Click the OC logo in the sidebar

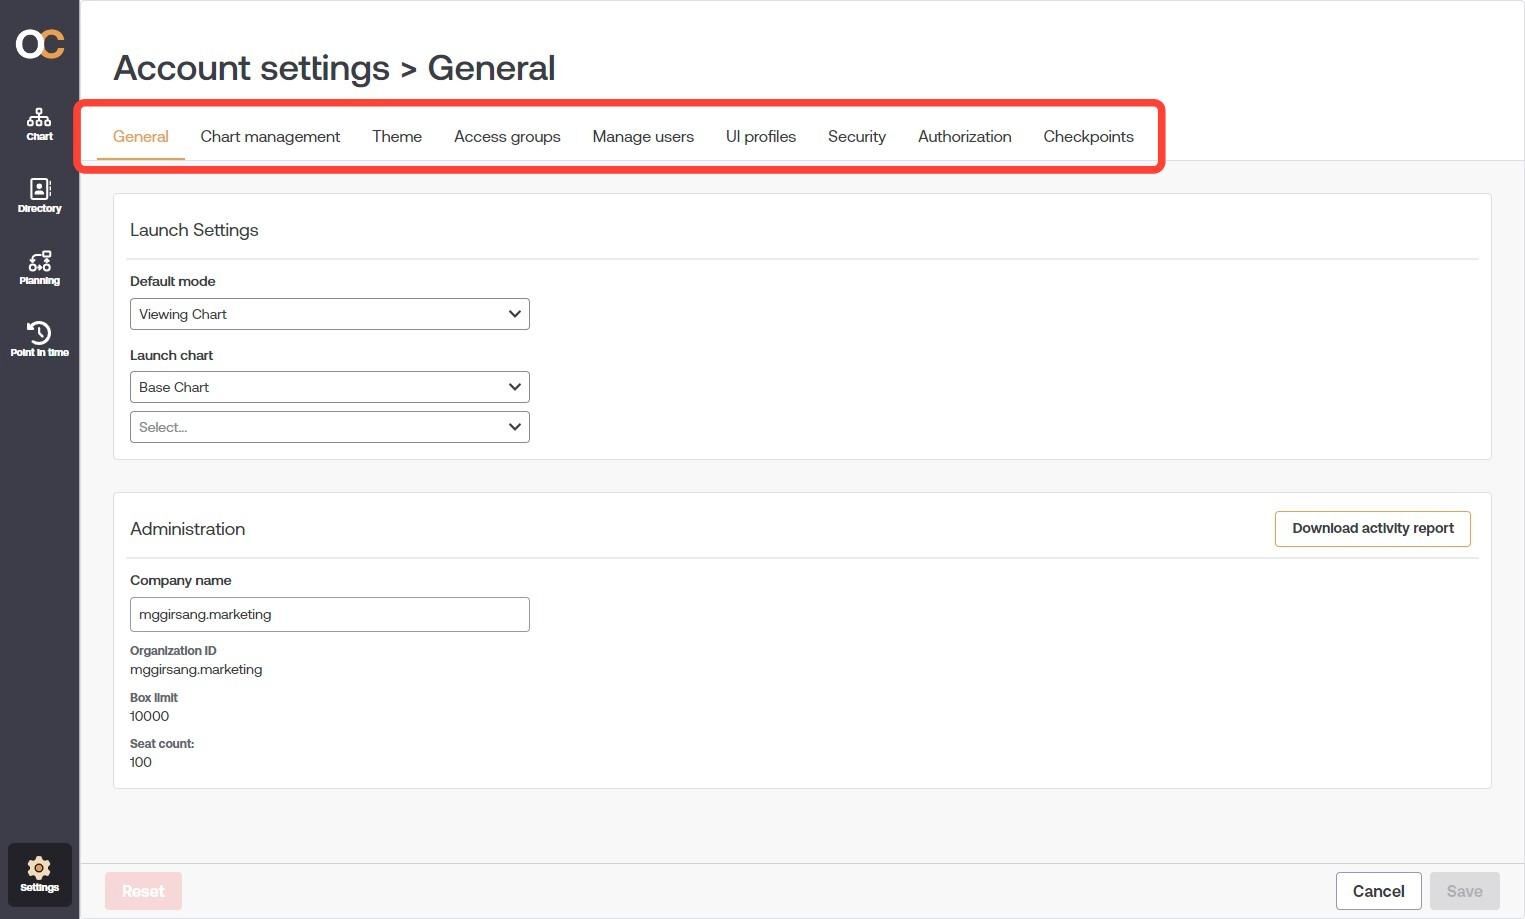(40, 44)
